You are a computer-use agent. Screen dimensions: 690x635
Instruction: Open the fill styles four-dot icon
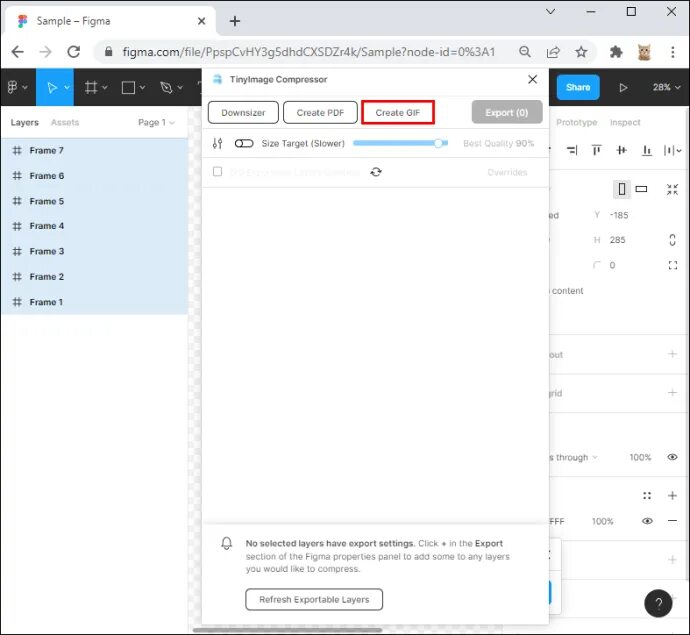pyautogui.click(x=646, y=496)
